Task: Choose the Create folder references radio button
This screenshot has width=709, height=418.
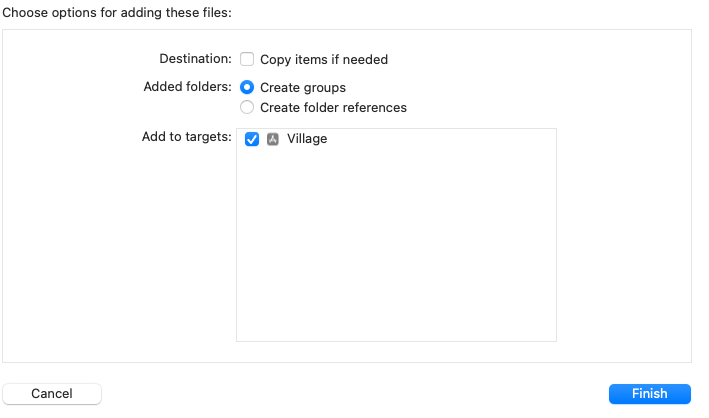Action: (x=247, y=107)
